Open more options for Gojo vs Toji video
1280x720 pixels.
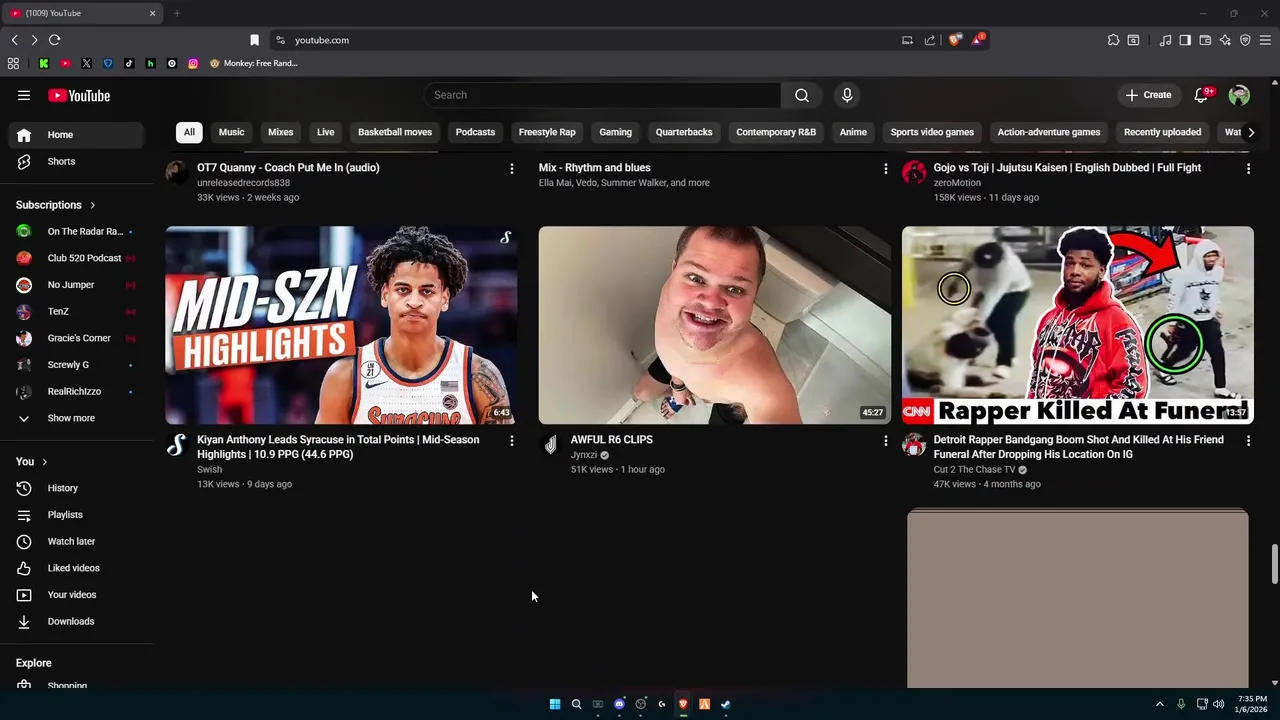(1248, 169)
